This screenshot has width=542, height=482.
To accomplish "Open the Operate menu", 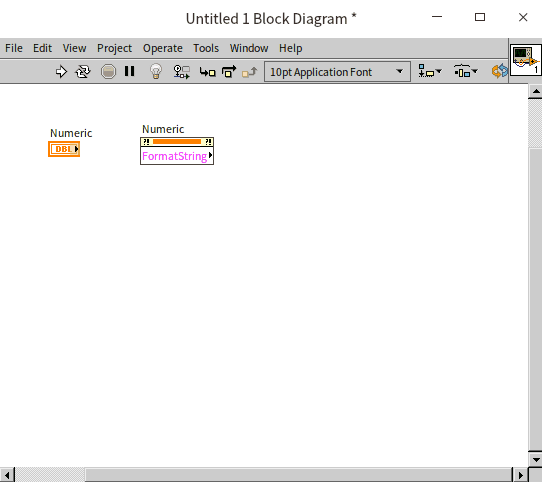I will (162, 48).
